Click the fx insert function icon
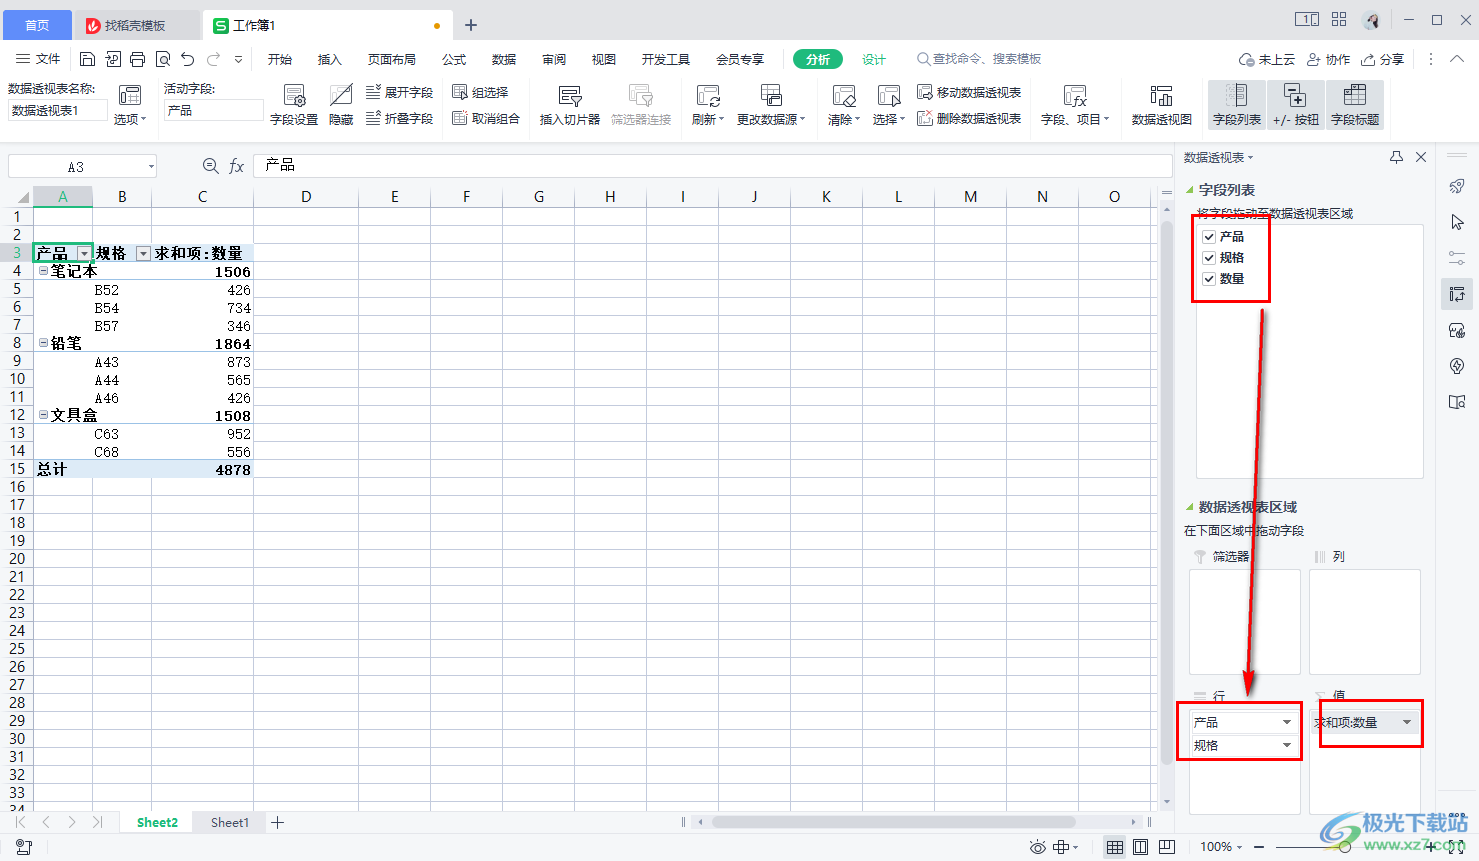Image resolution: width=1479 pixels, height=861 pixels. coord(237,166)
